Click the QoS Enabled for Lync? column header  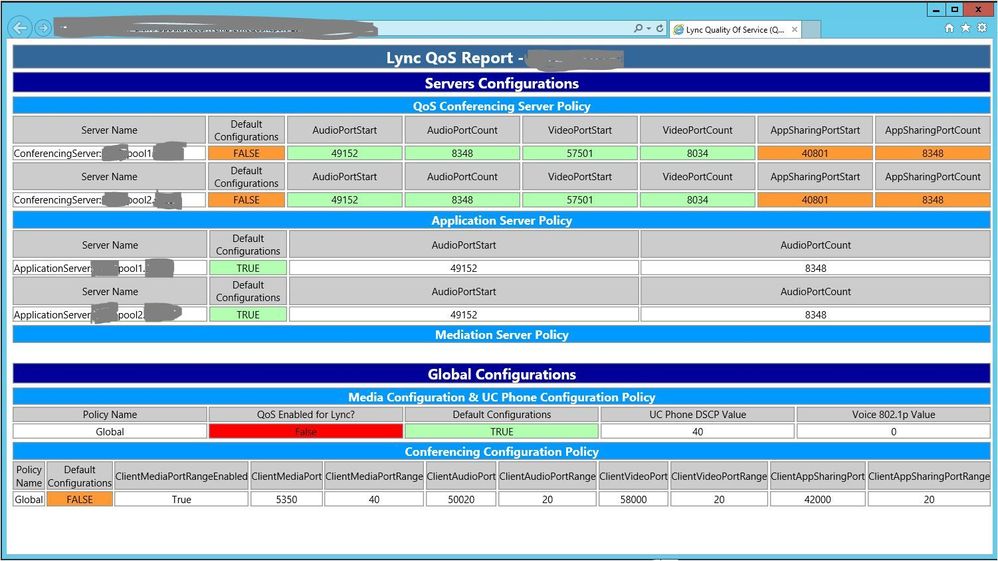[x=306, y=414]
